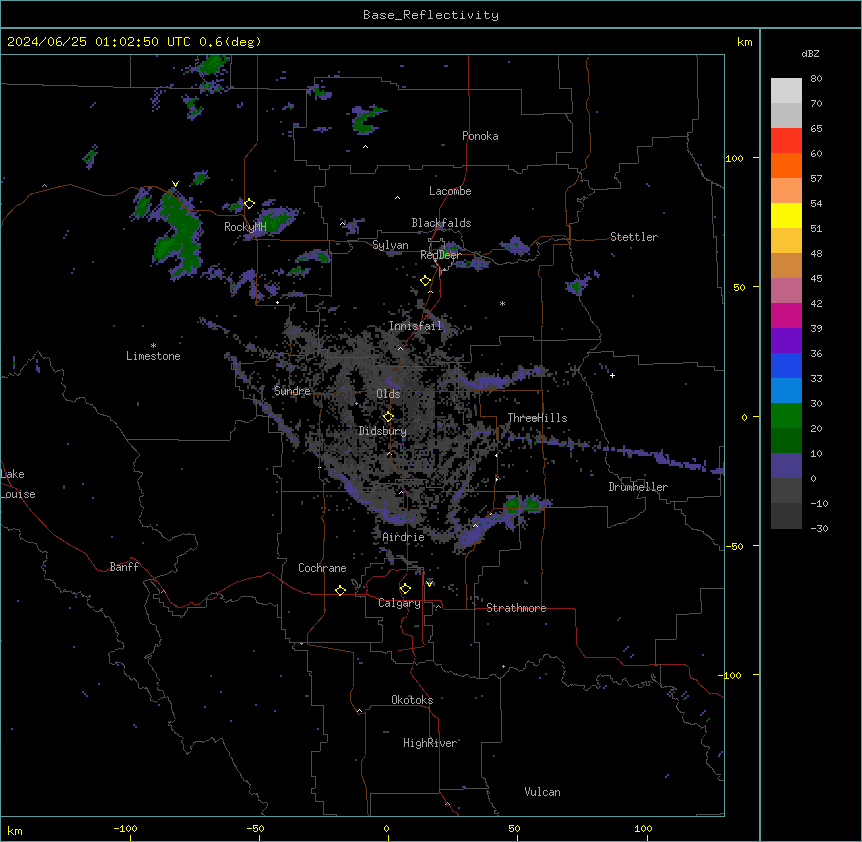
Task: Click the Ponoka label
Action: click(480, 136)
